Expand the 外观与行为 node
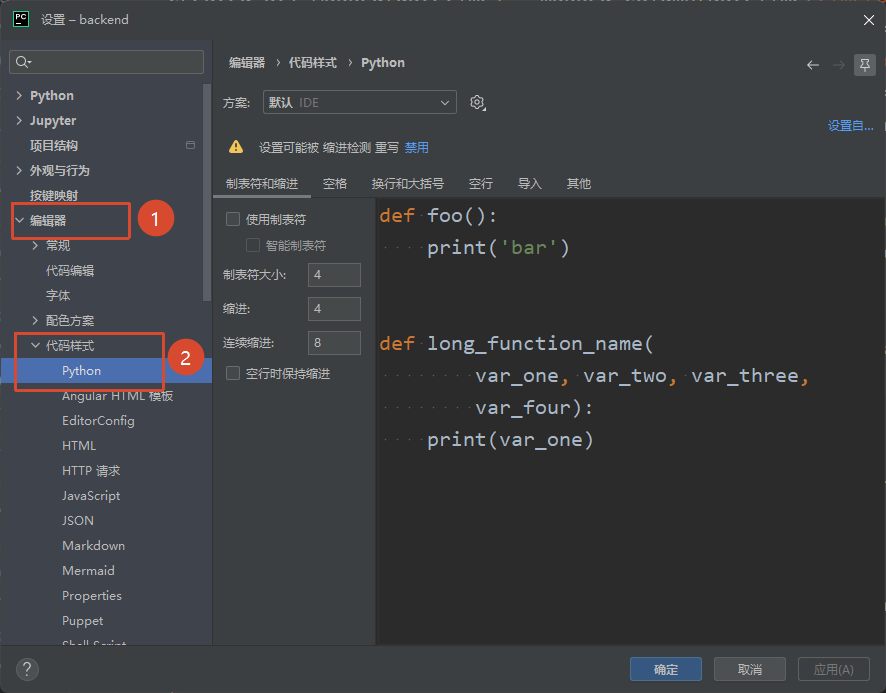 pos(19,170)
